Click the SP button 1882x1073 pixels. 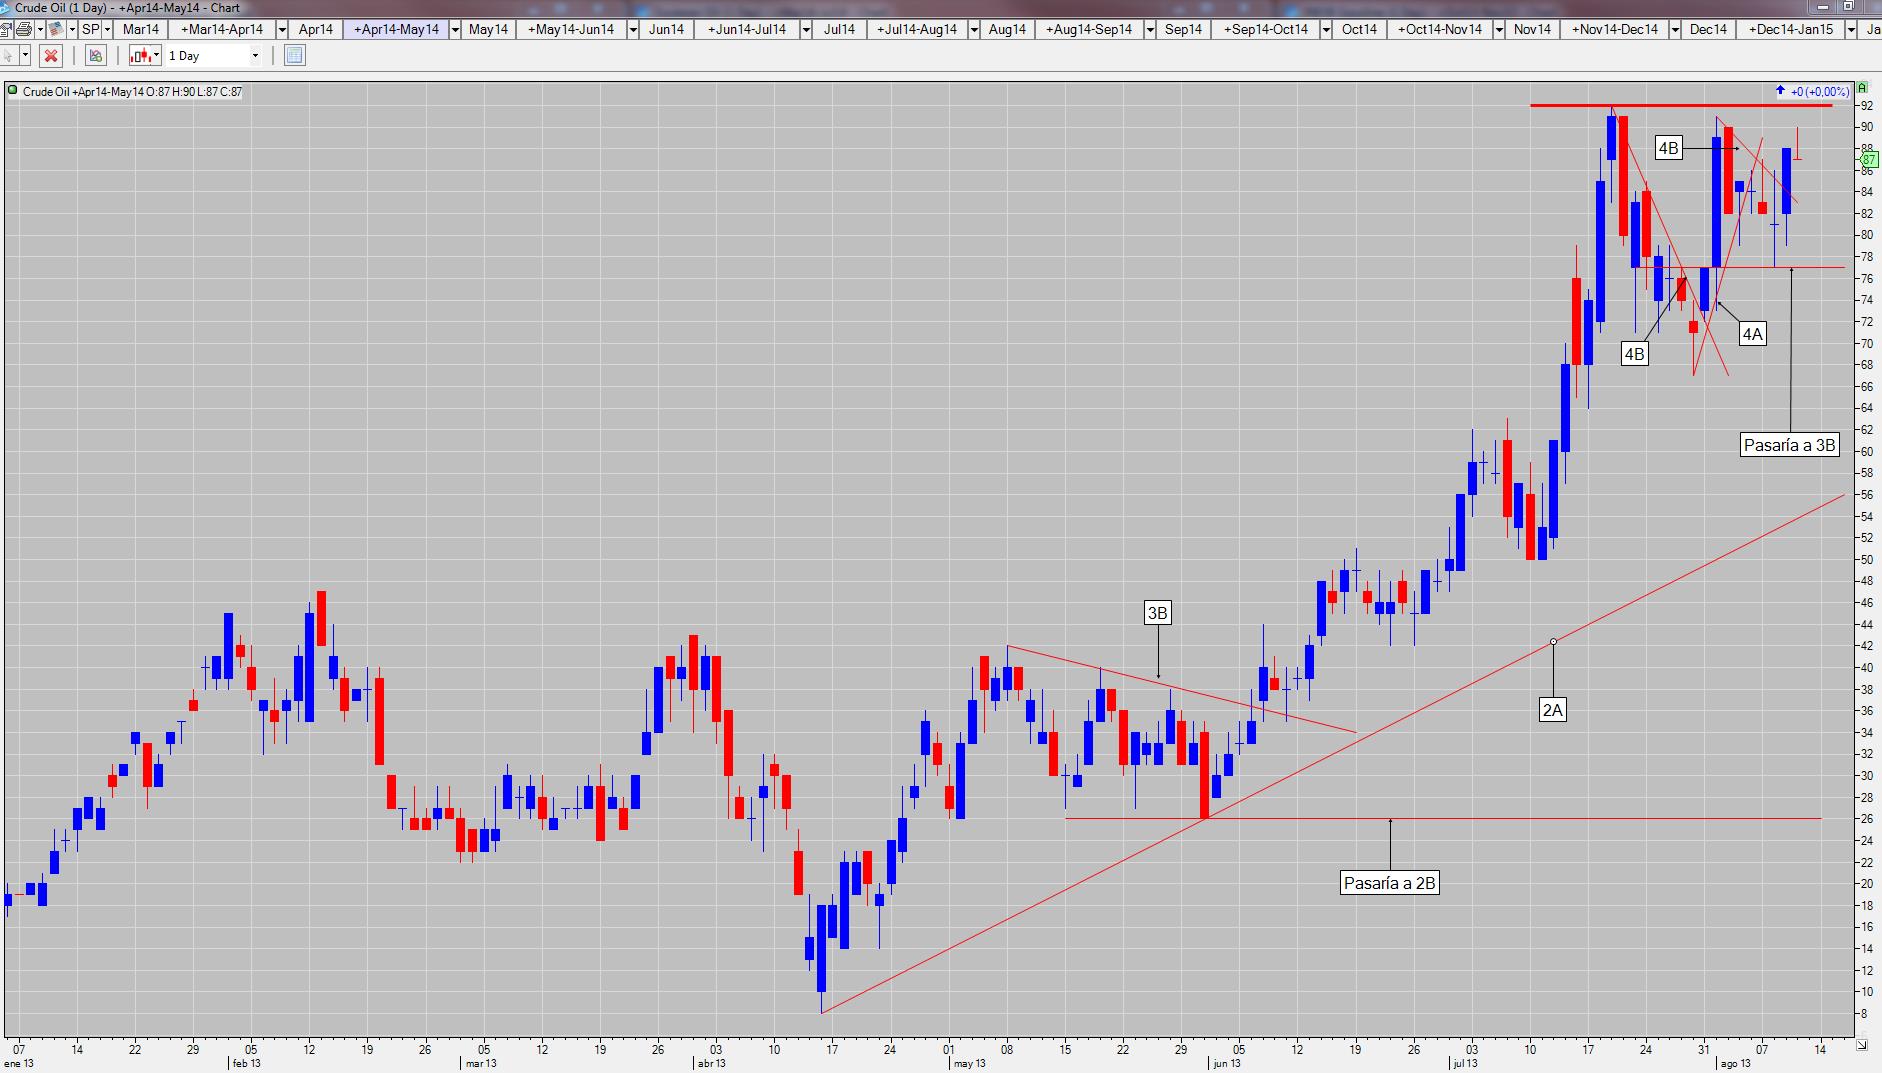tap(91, 29)
